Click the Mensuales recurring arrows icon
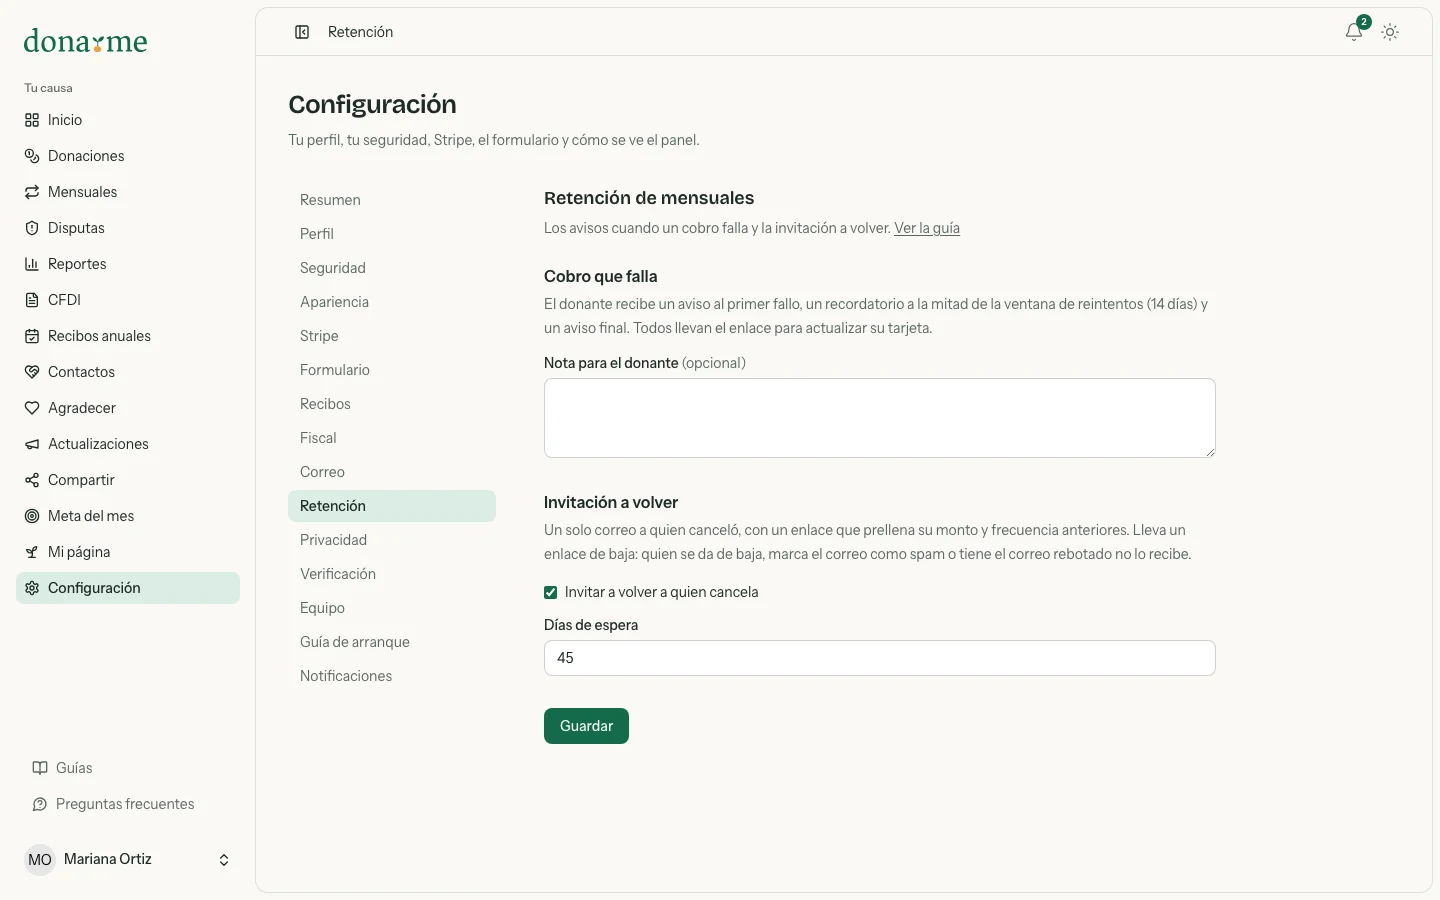The width and height of the screenshot is (1440, 900). (x=32, y=192)
